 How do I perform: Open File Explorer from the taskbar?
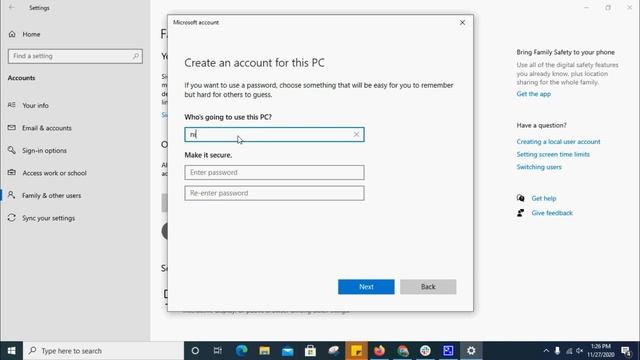(x=264, y=351)
